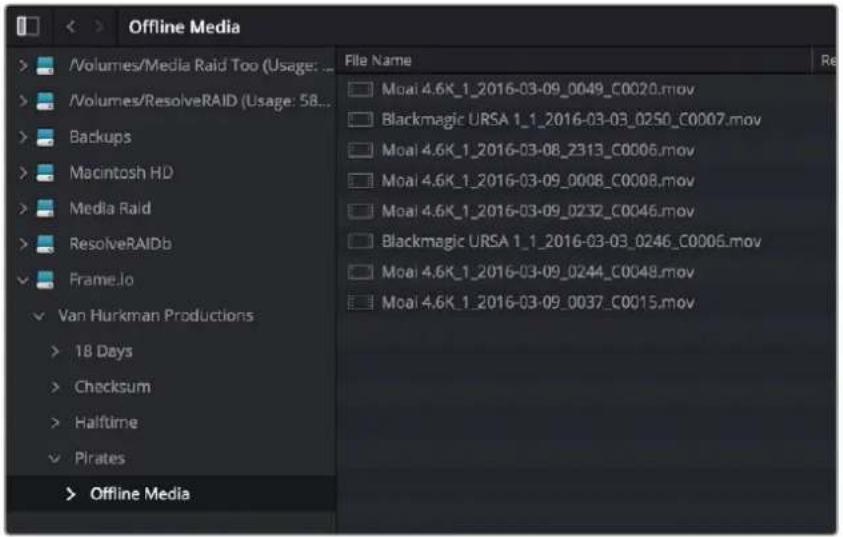Expand the Media Raid Too volume
This screenshot has height=537, width=843.
[x=23, y=66]
